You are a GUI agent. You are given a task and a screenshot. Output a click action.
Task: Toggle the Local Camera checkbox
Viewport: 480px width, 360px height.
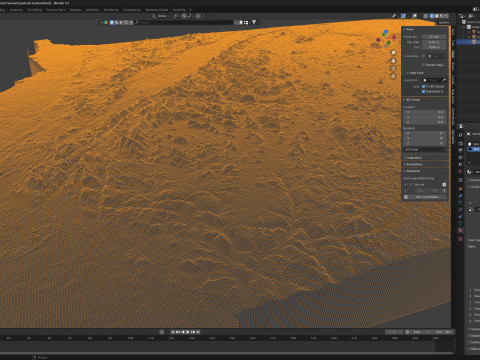pyautogui.click(x=424, y=56)
